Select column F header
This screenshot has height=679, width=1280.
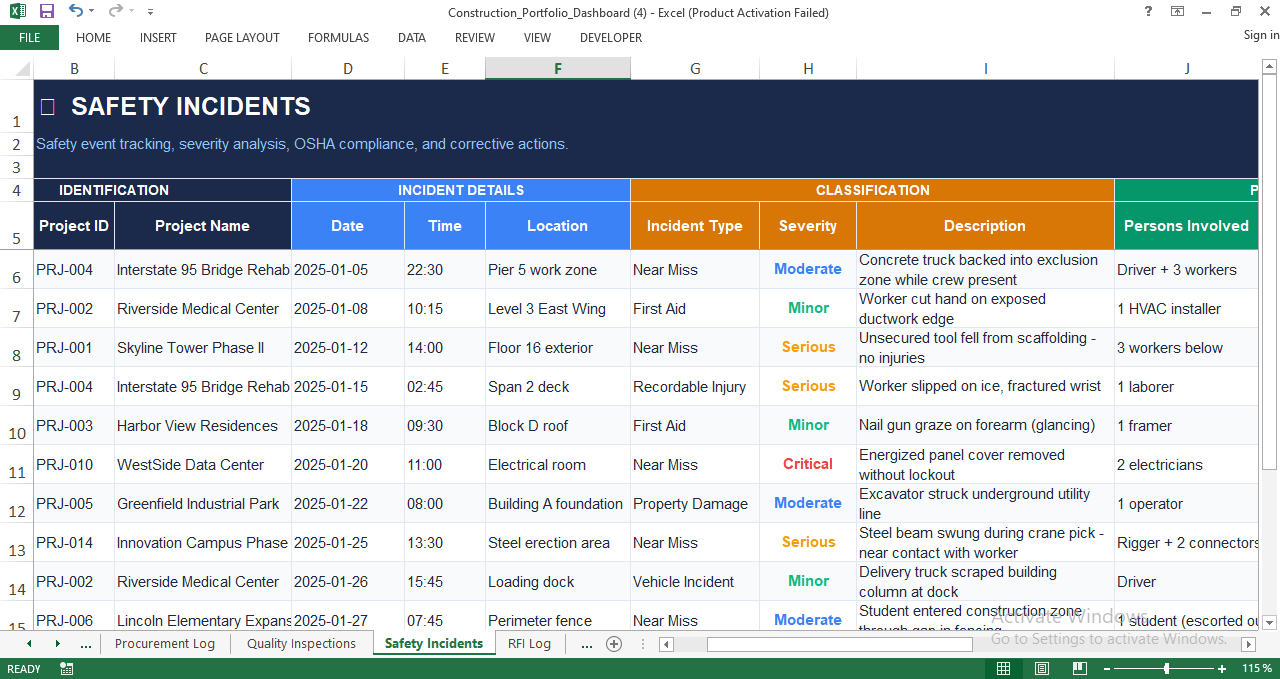[x=558, y=69]
